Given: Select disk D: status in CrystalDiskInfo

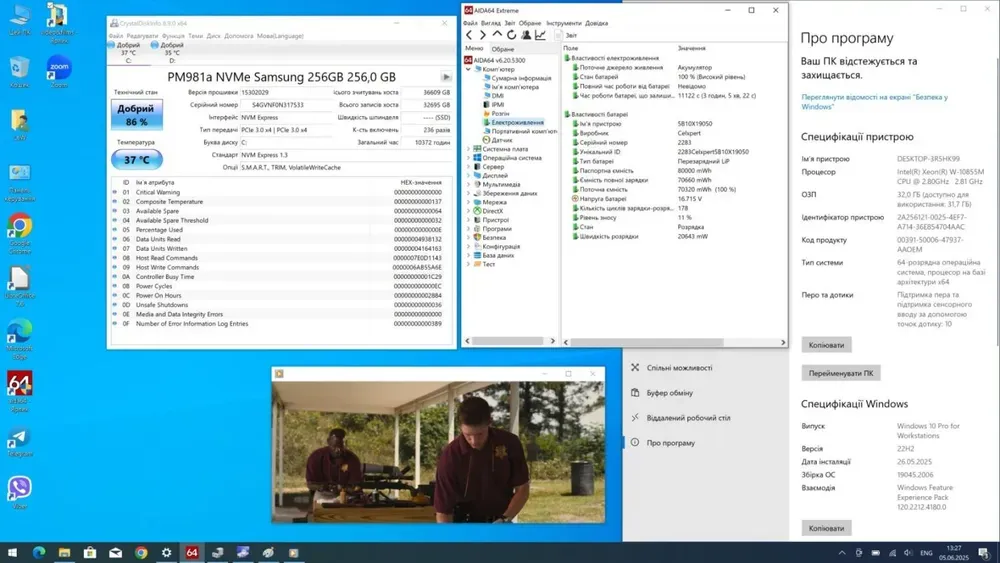Looking at the screenshot, I should click(171, 52).
